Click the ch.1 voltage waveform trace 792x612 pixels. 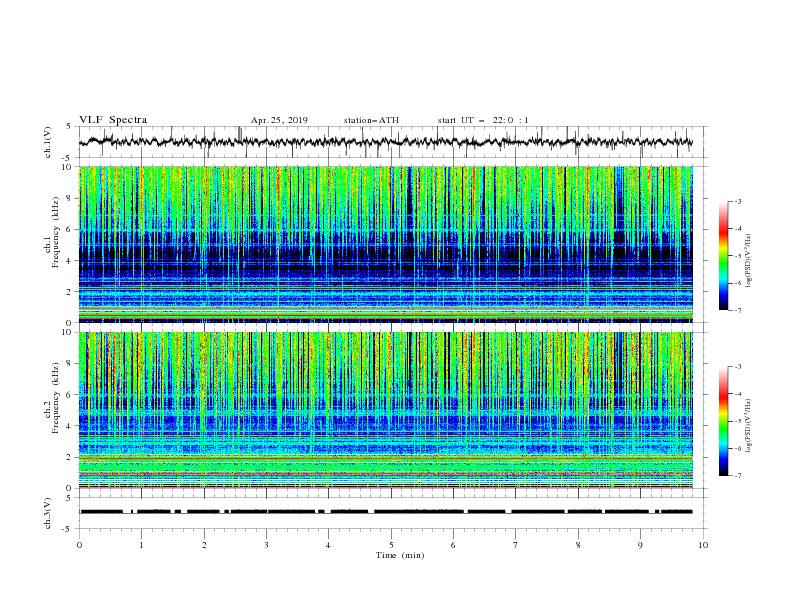click(x=386, y=142)
